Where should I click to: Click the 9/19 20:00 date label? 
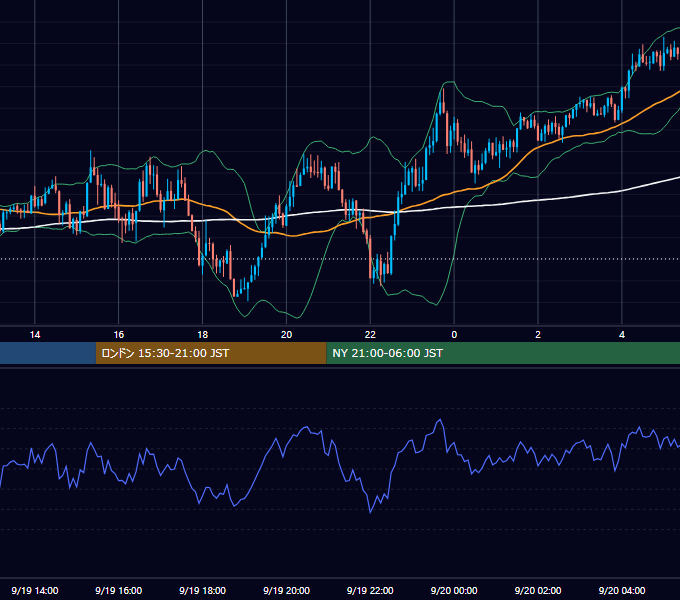286,590
